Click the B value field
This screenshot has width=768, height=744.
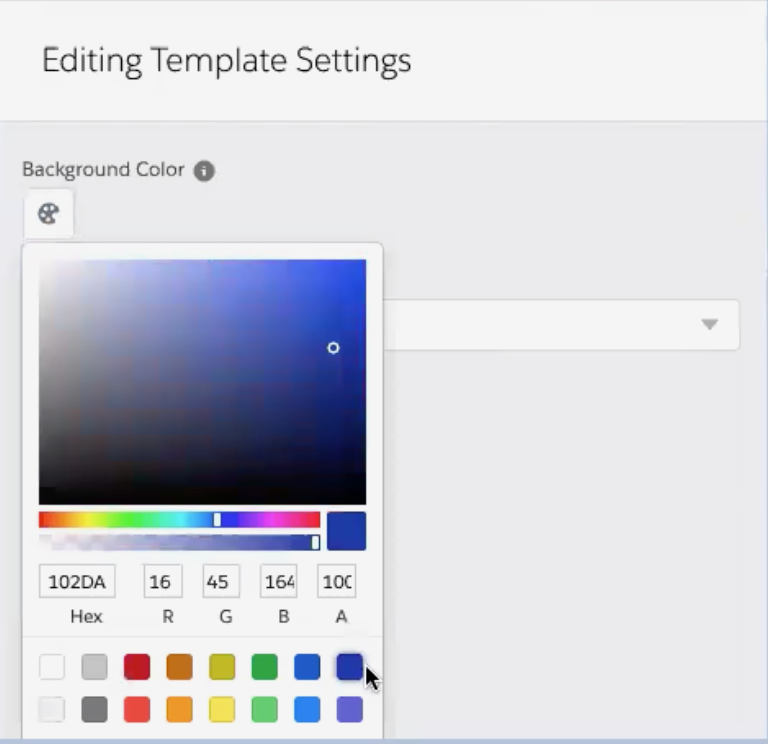pyautogui.click(x=279, y=581)
